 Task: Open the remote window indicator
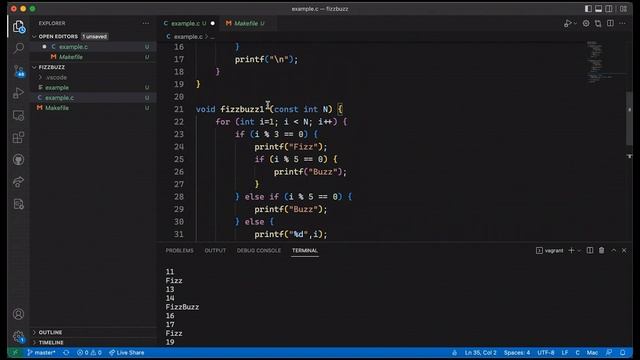[x=15, y=353]
